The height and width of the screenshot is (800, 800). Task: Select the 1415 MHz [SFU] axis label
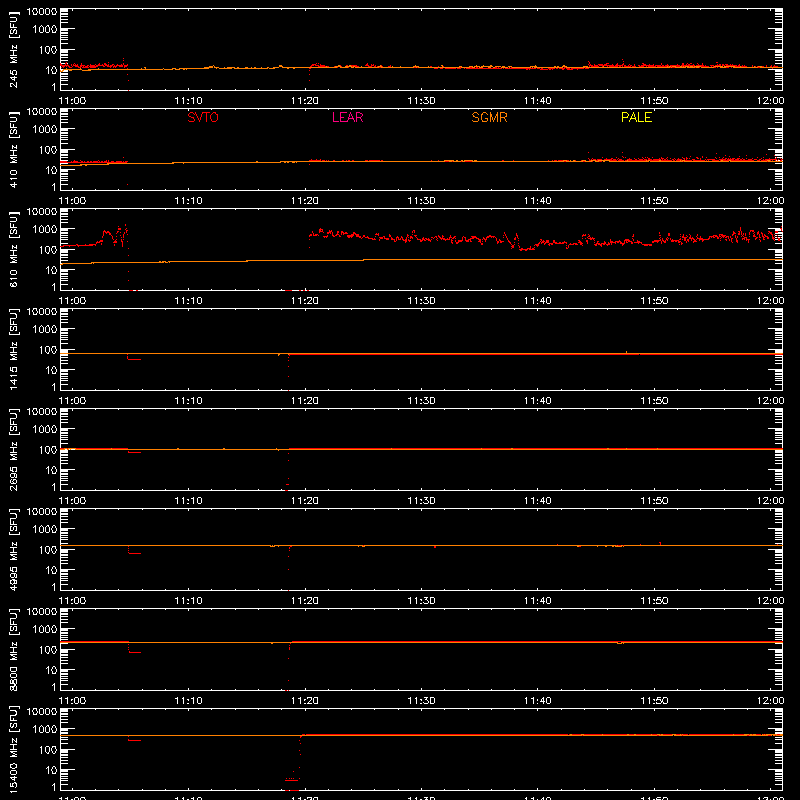pyautogui.click(x=14, y=350)
